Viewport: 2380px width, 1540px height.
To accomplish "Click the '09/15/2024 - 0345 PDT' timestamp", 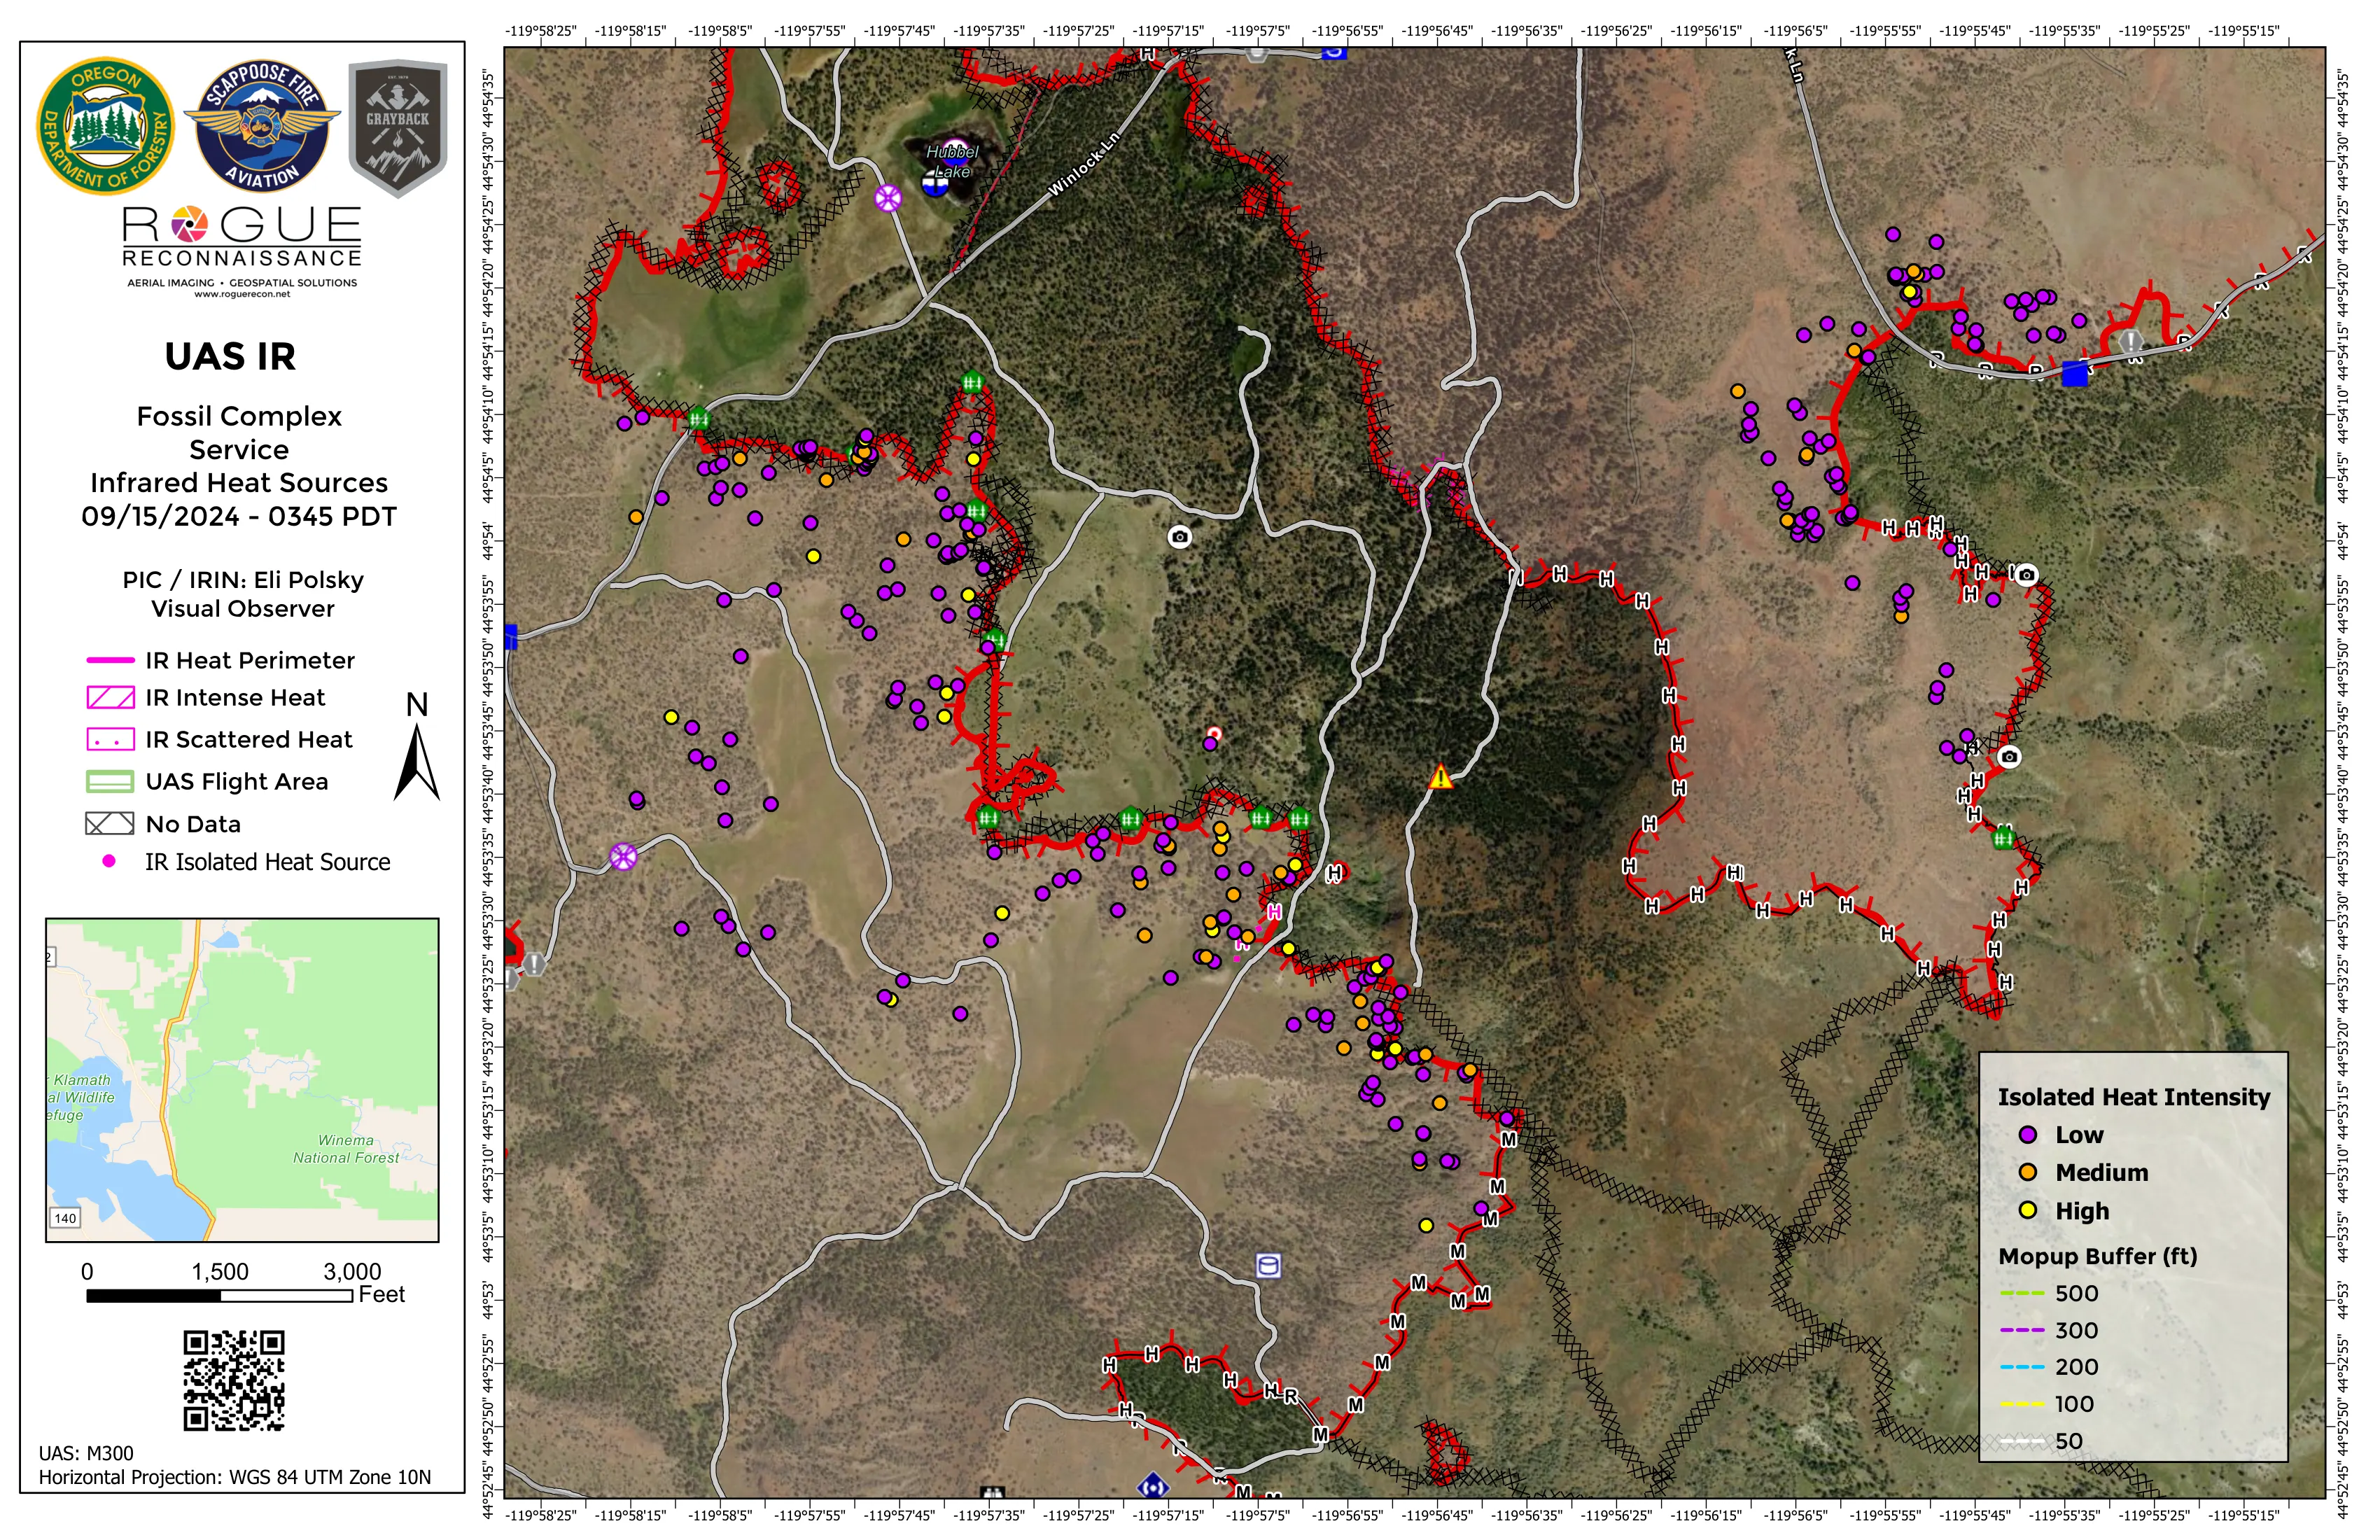I will (239, 517).
